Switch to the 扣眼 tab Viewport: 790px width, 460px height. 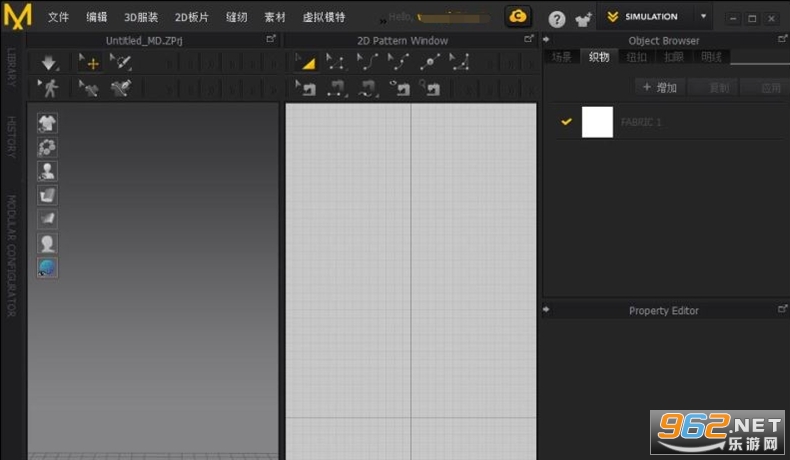(x=674, y=57)
